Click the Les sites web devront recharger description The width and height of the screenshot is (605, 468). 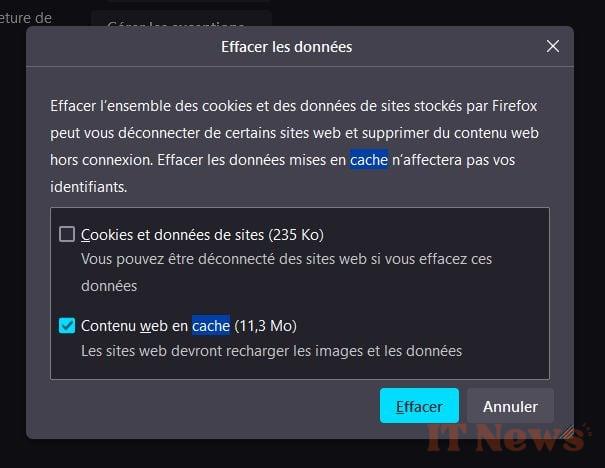coord(271,351)
